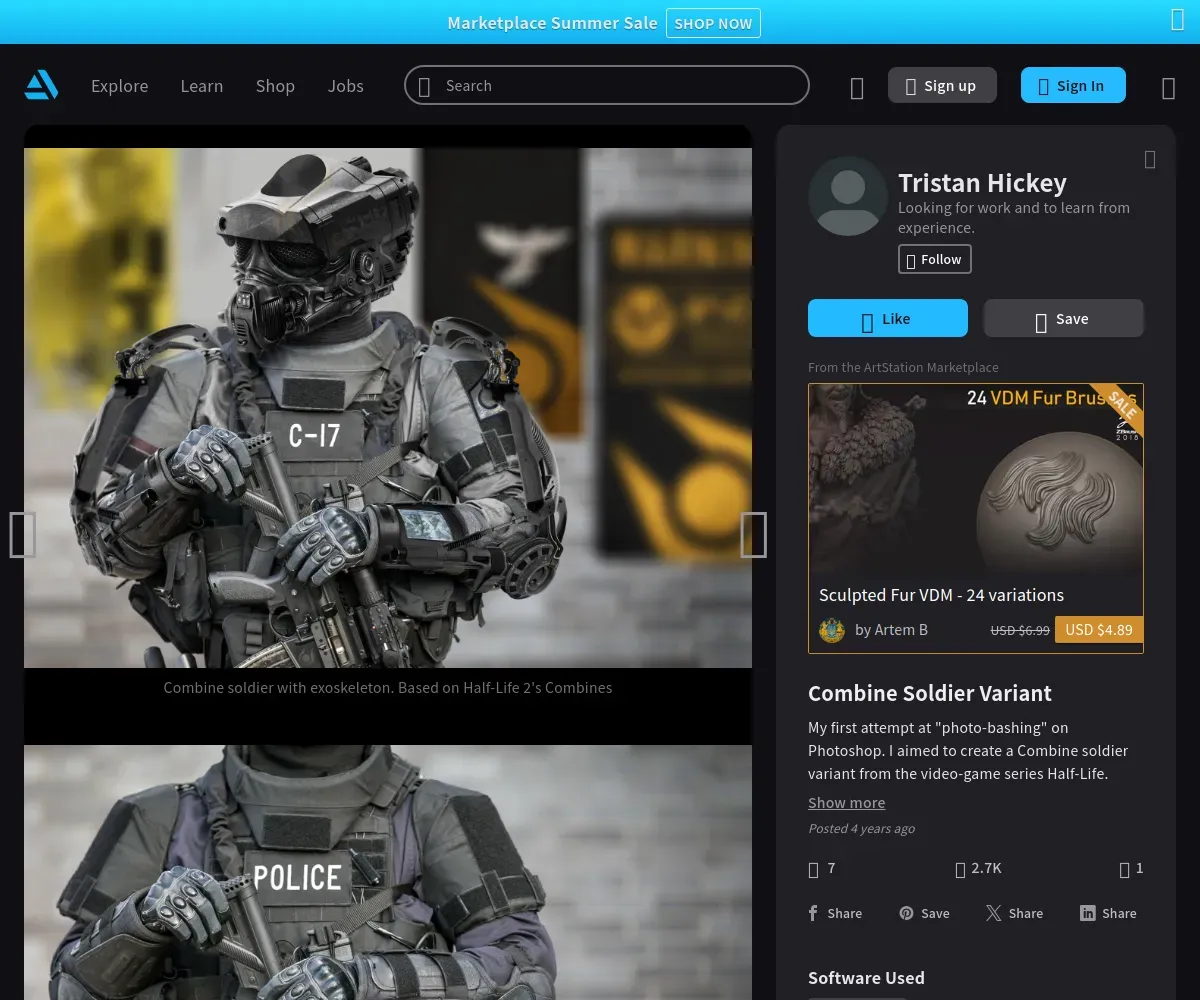Viewport: 1200px width, 1000px height.
Task: Open Tristan Hickey's profile avatar
Action: point(848,196)
